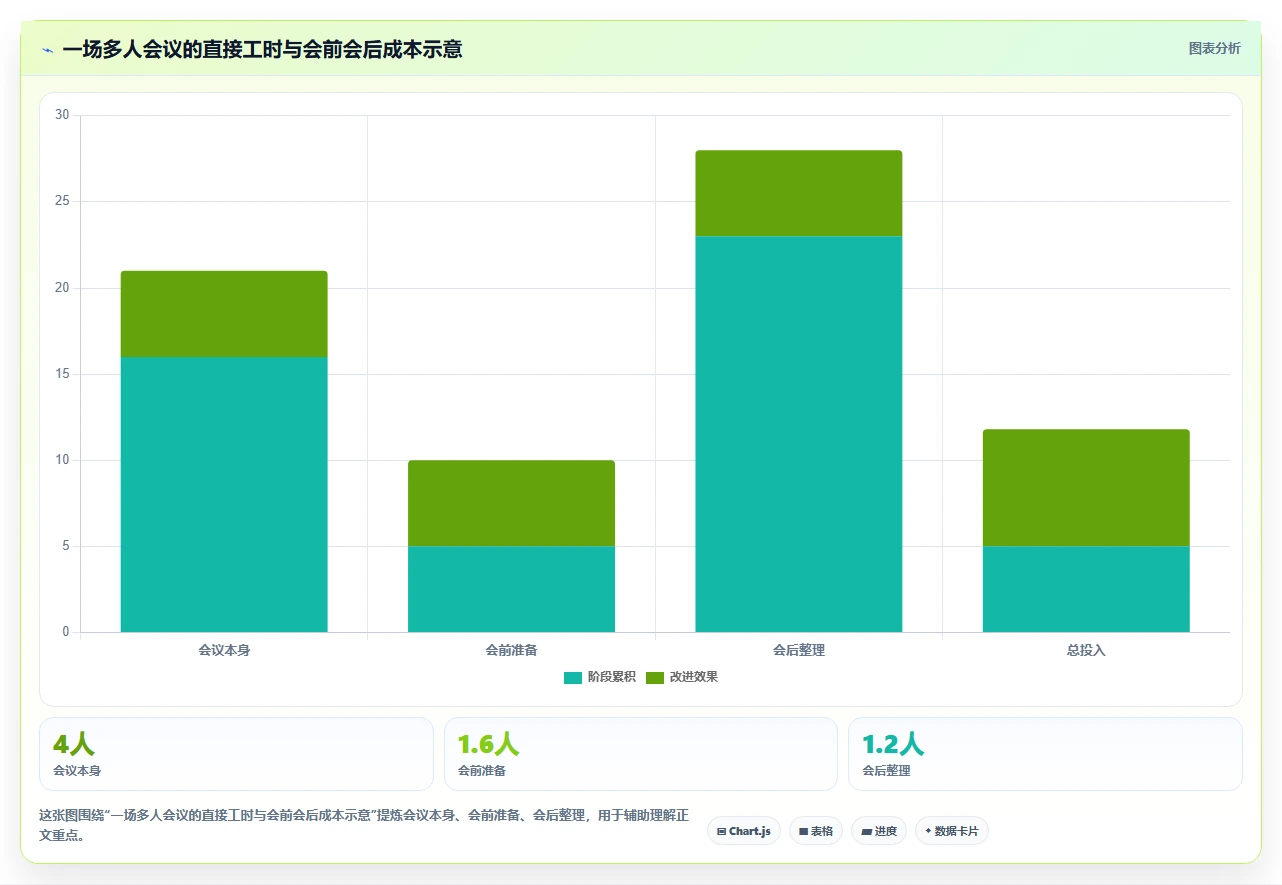Click the green bar segment for 会议本身
Image resolution: width=1282 pixels, height=885 pixels.
[x=224, y=314]
